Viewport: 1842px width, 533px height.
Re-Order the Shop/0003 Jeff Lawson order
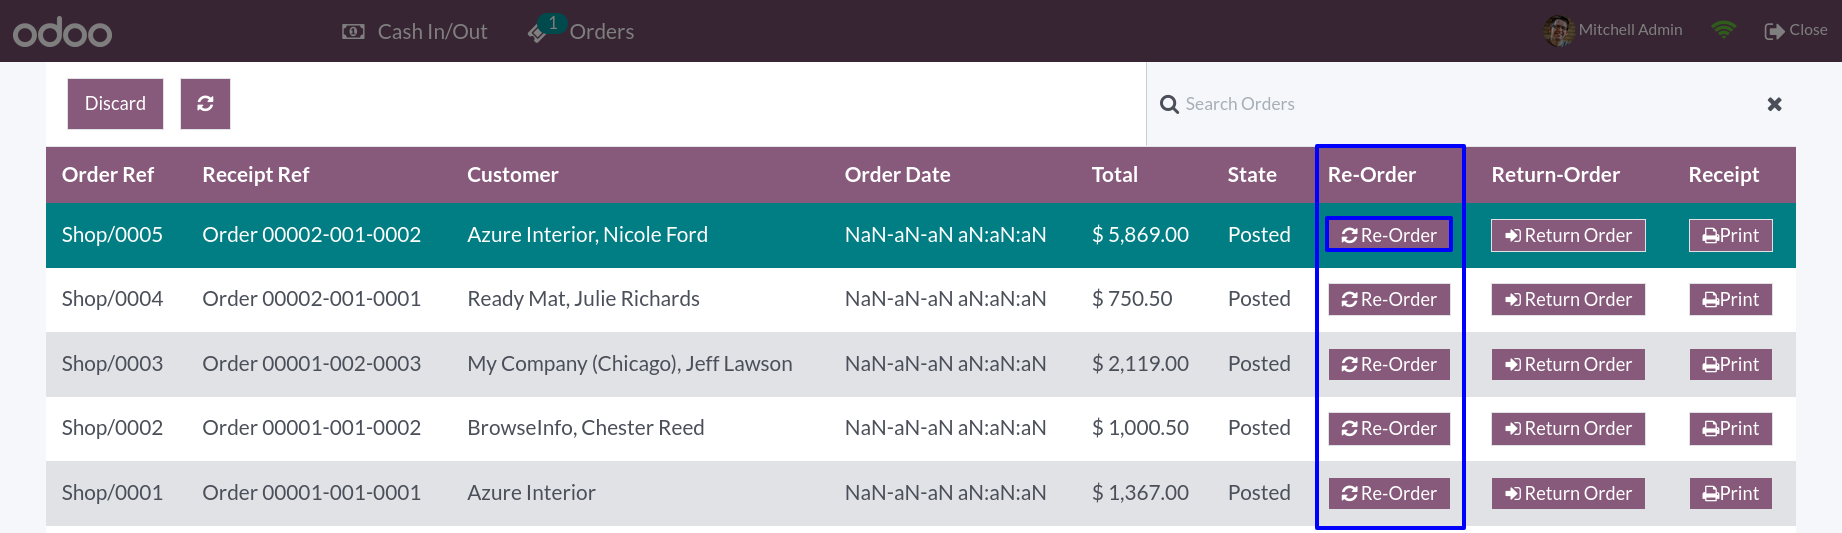click(x=1389, y=364)
